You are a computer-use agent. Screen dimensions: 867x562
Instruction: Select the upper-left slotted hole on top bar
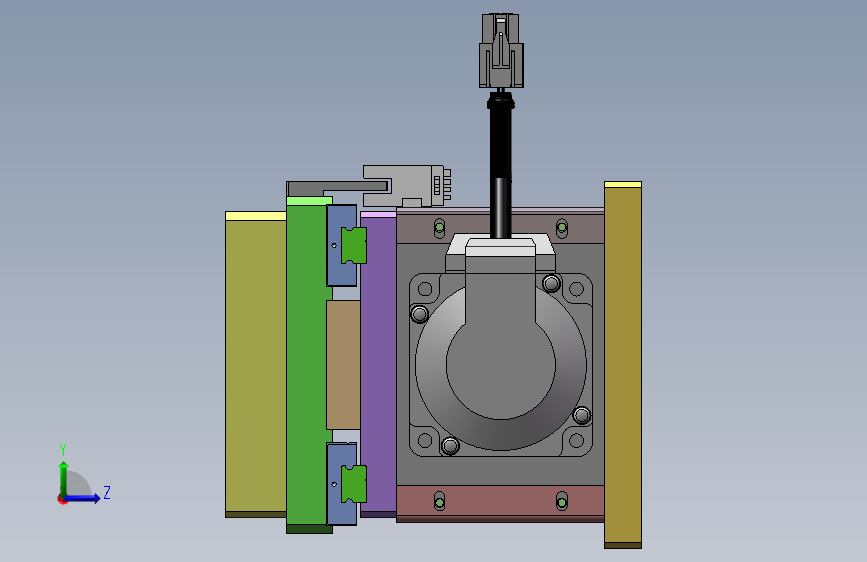point(440,227)
